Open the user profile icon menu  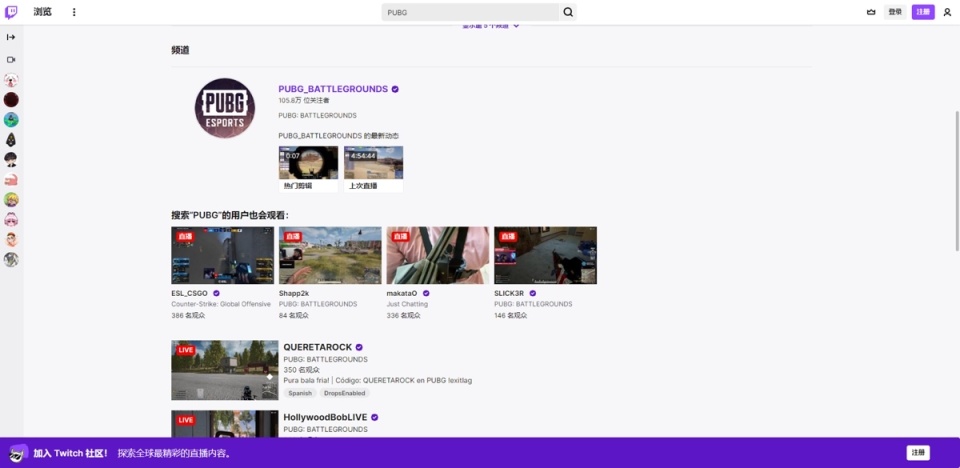click(x=947, y=12)
